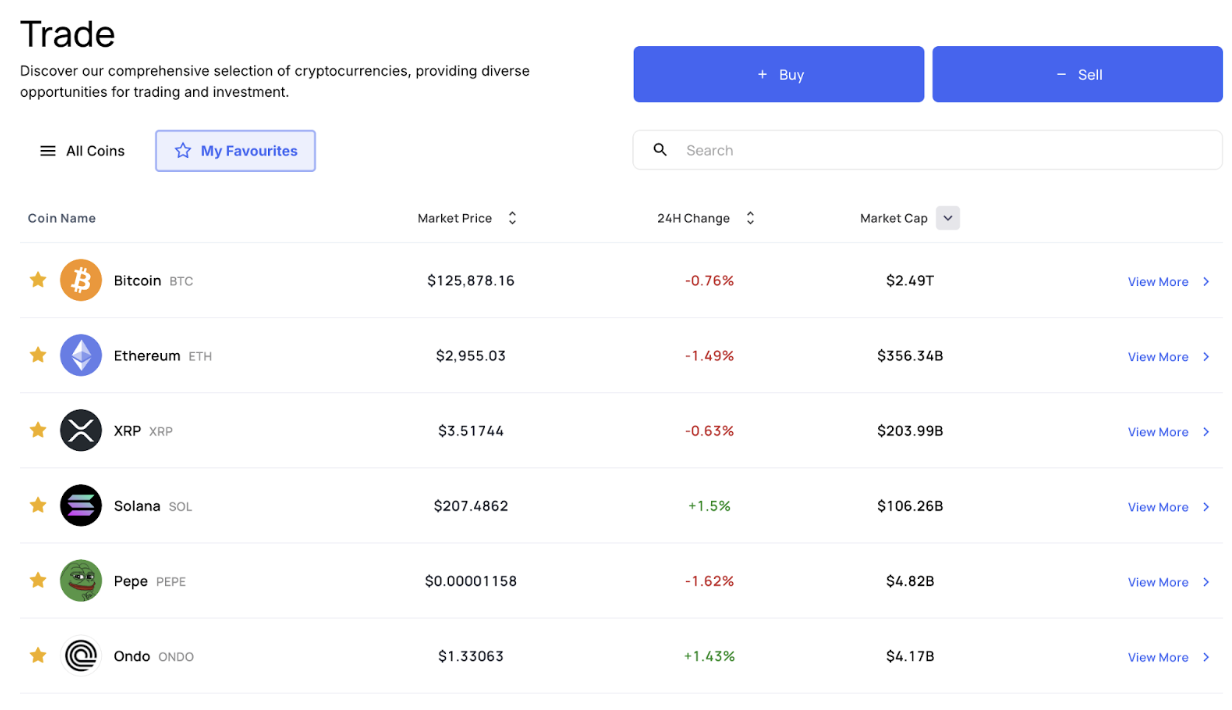Click Ondo price $1.33063
Image resolution: width=1232 pixels, height=710 pixels.
(x=471, y=656)
